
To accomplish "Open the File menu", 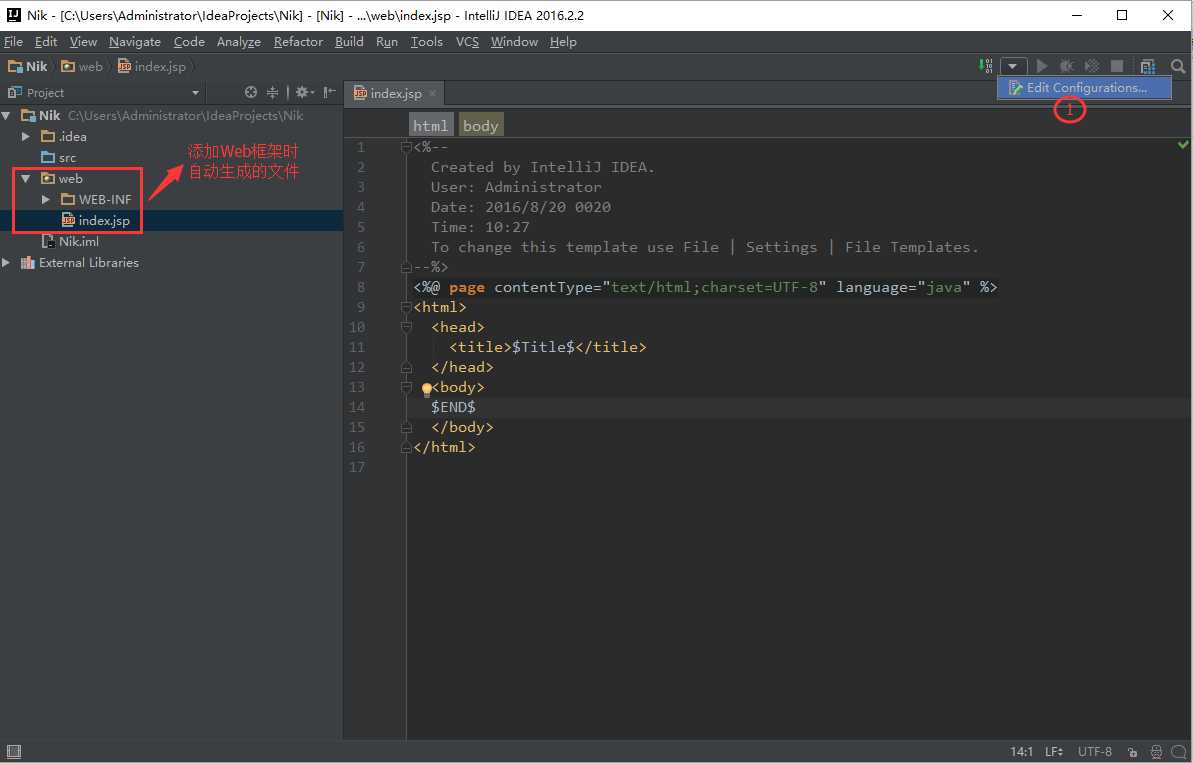I will coord(14,42).
